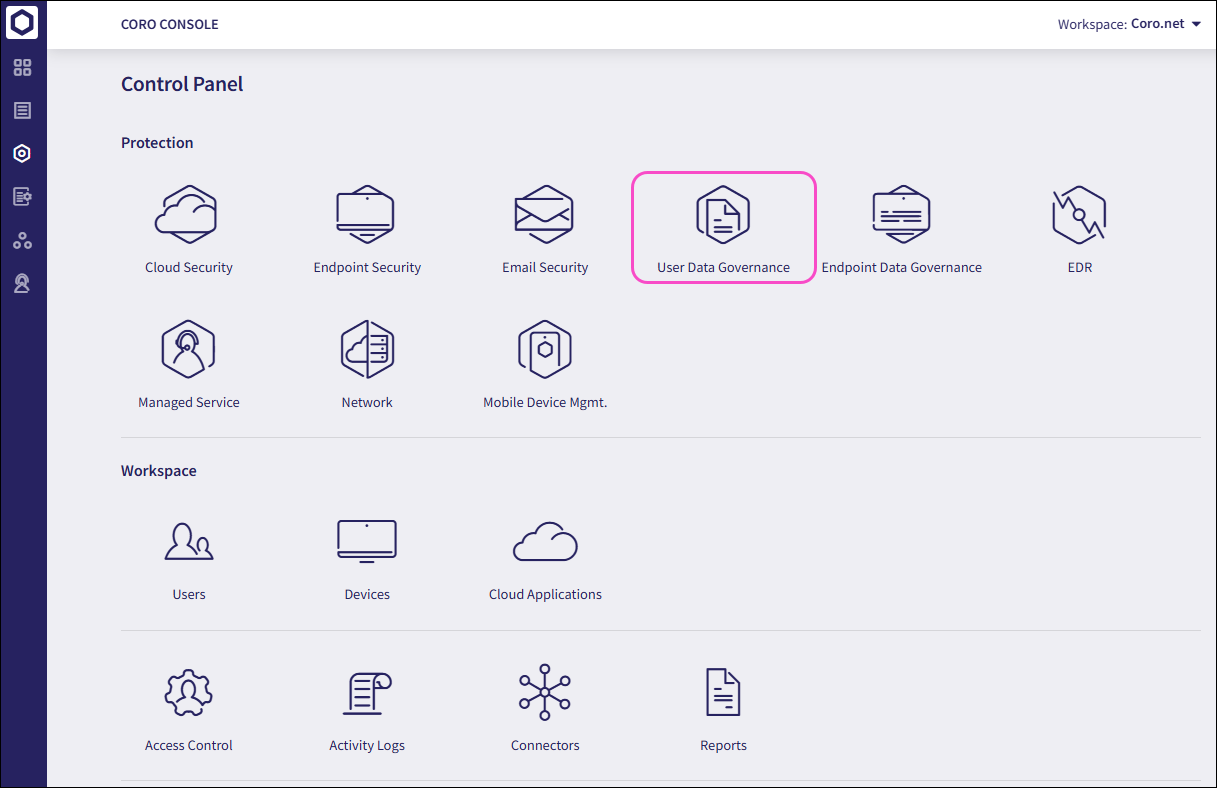Click the EDR icon
Image resolution: width=1217 pixels, height=788 pixels.
pyautogui.click(x=1079, y=215)
